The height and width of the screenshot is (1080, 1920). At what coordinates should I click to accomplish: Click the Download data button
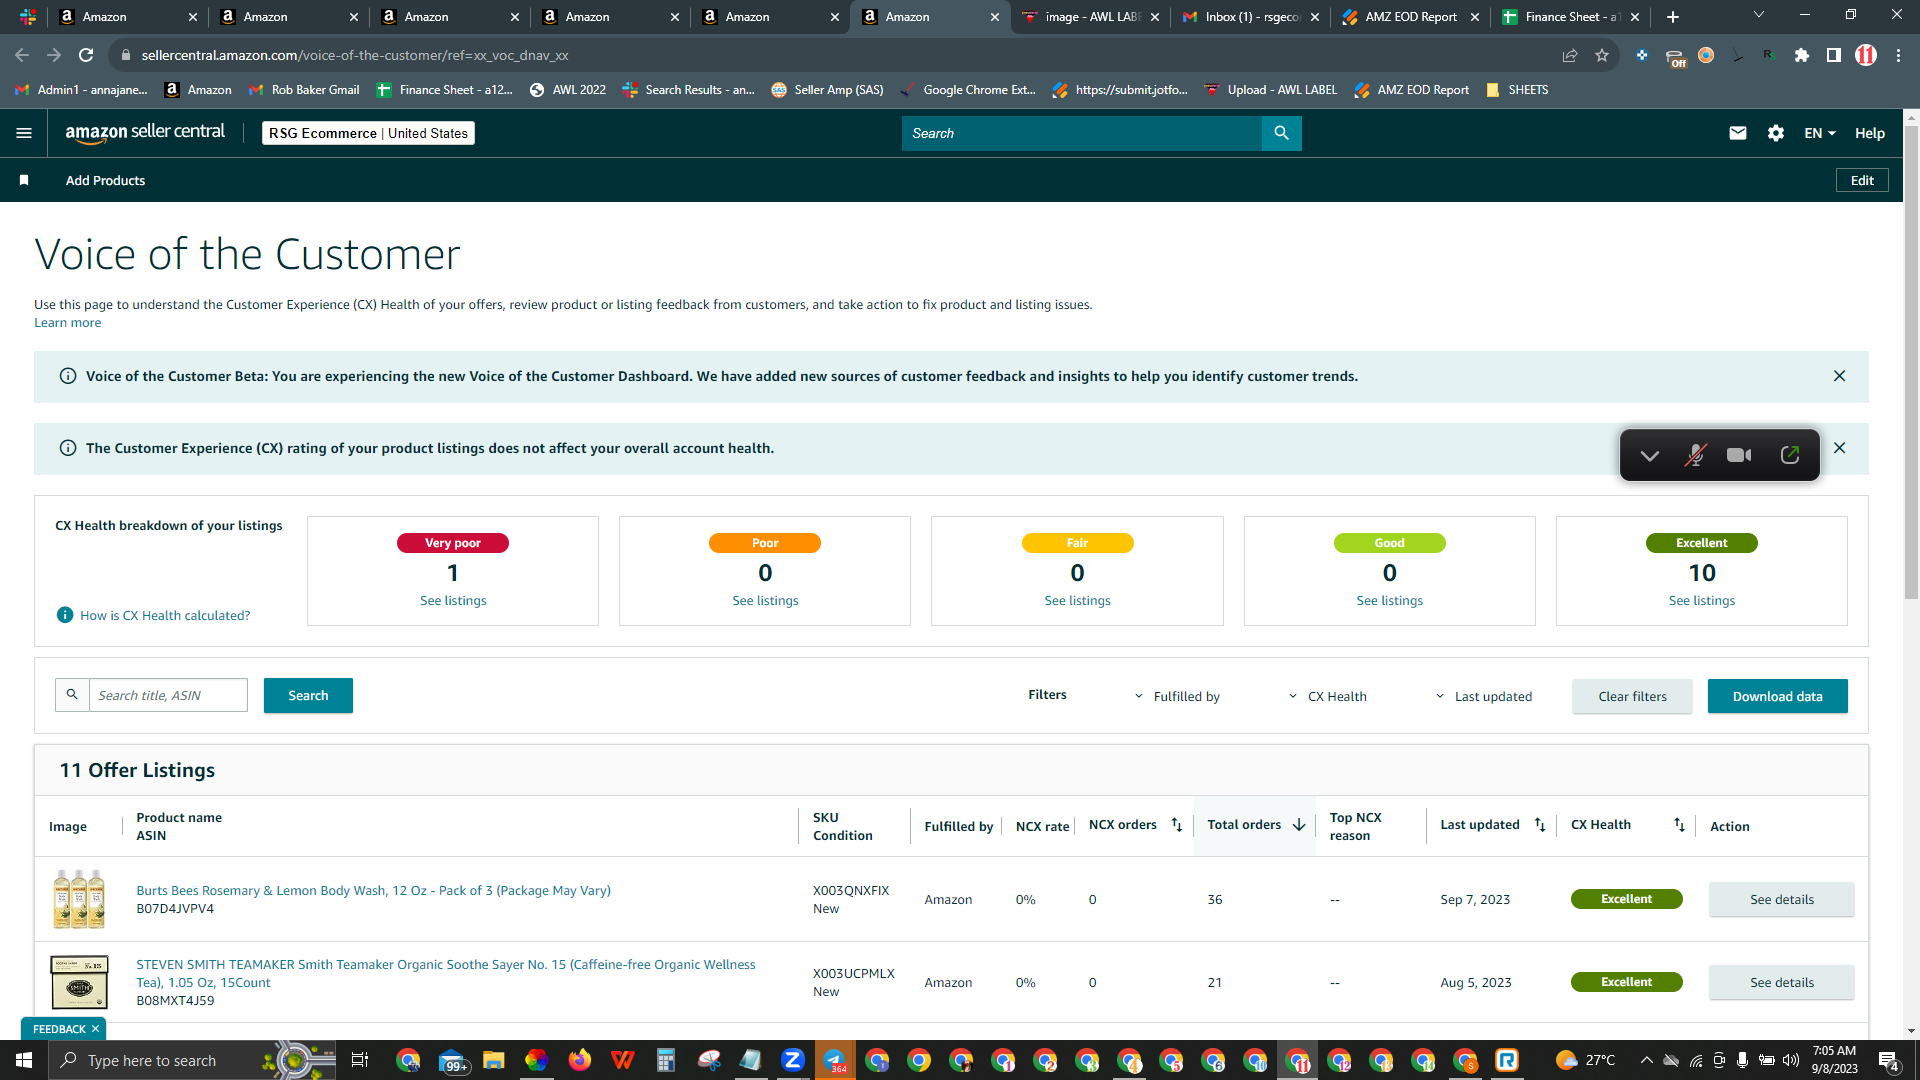1777,697
